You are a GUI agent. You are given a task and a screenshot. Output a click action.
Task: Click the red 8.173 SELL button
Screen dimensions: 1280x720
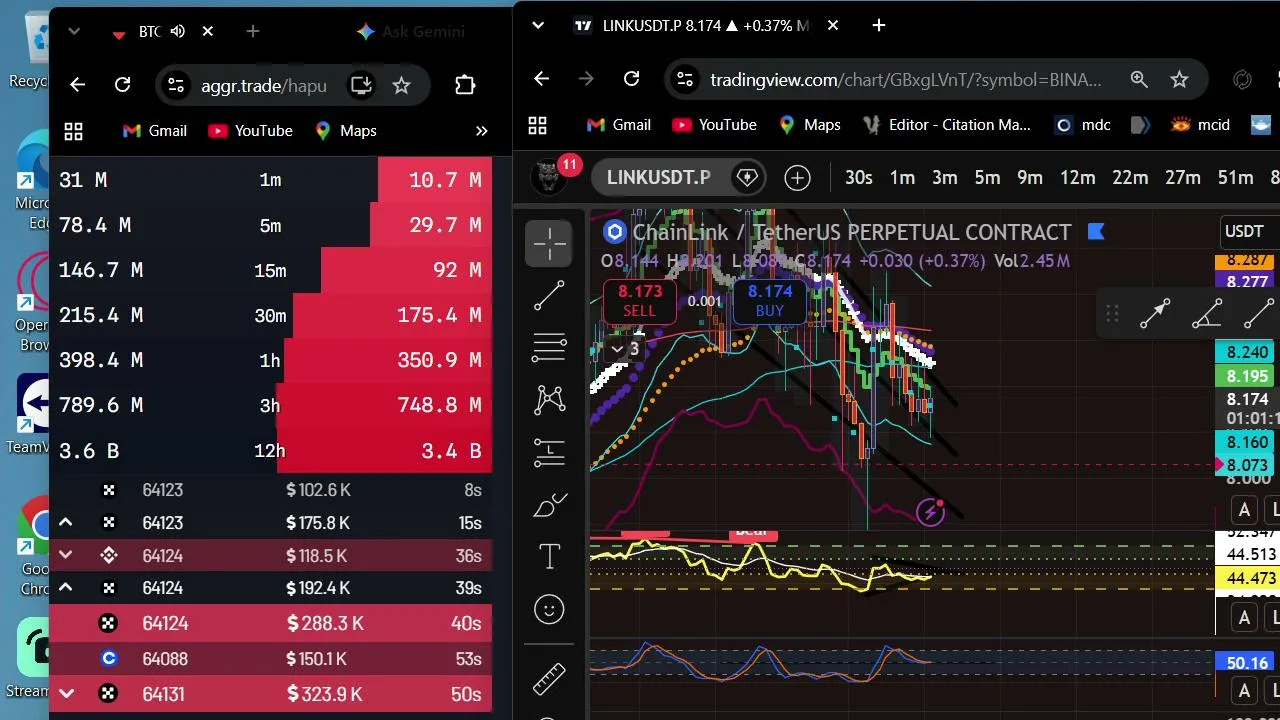(x=640, y=300)
